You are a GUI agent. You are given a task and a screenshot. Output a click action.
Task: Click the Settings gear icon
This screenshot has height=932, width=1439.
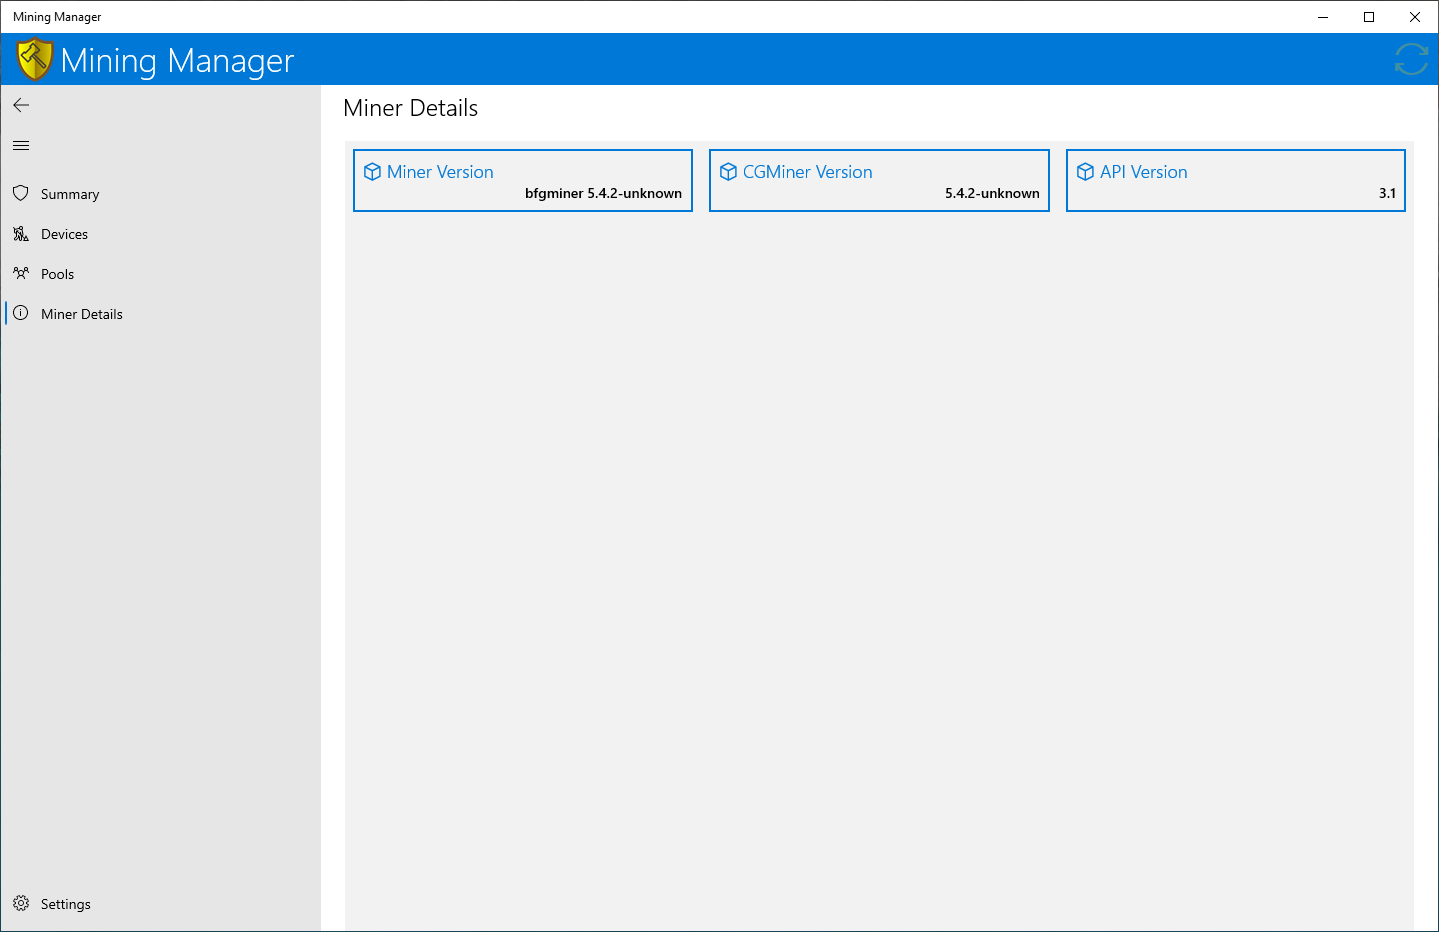coord(21,903)
